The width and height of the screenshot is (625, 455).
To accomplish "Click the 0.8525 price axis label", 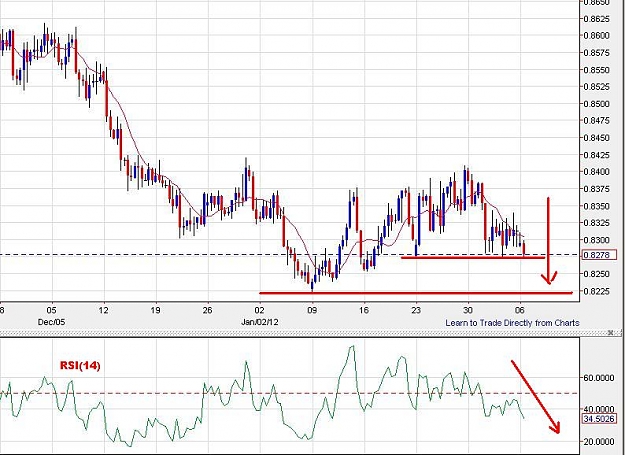I will point(596,86).
